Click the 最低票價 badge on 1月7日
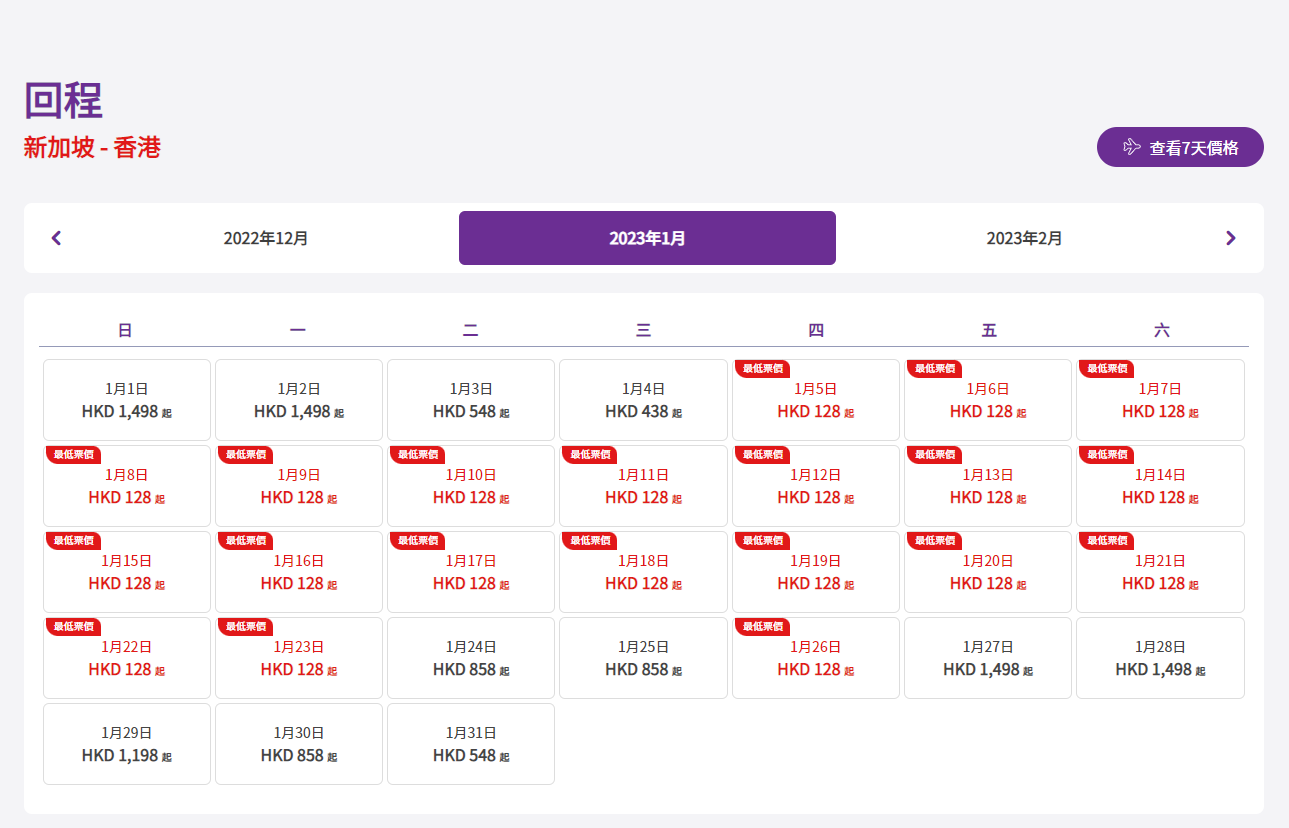The height and width of the screenshot is (828, 1289). pos(1107,368)
